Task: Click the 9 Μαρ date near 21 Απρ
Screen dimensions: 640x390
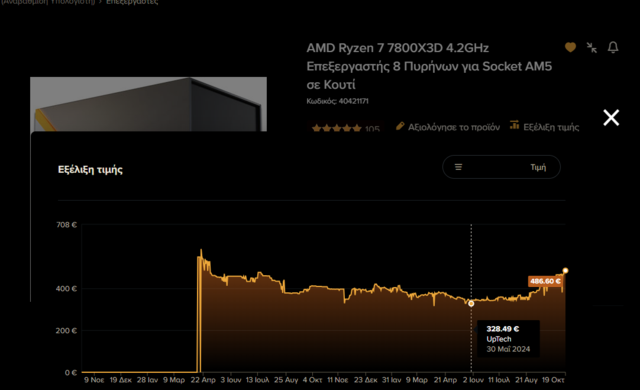Action: pyautogui.click(x=417, y=380)
